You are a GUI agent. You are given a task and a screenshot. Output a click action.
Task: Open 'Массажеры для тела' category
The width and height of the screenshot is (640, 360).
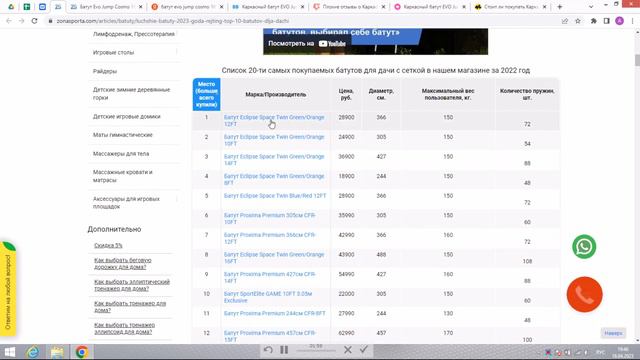tap(121, 154)
